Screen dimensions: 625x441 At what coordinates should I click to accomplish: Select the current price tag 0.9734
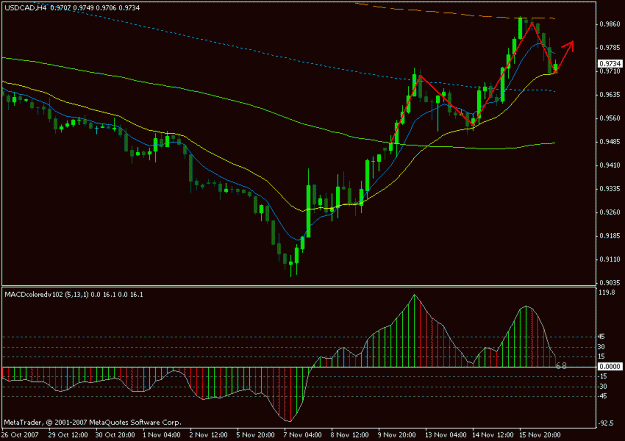[x=610, y=63]
